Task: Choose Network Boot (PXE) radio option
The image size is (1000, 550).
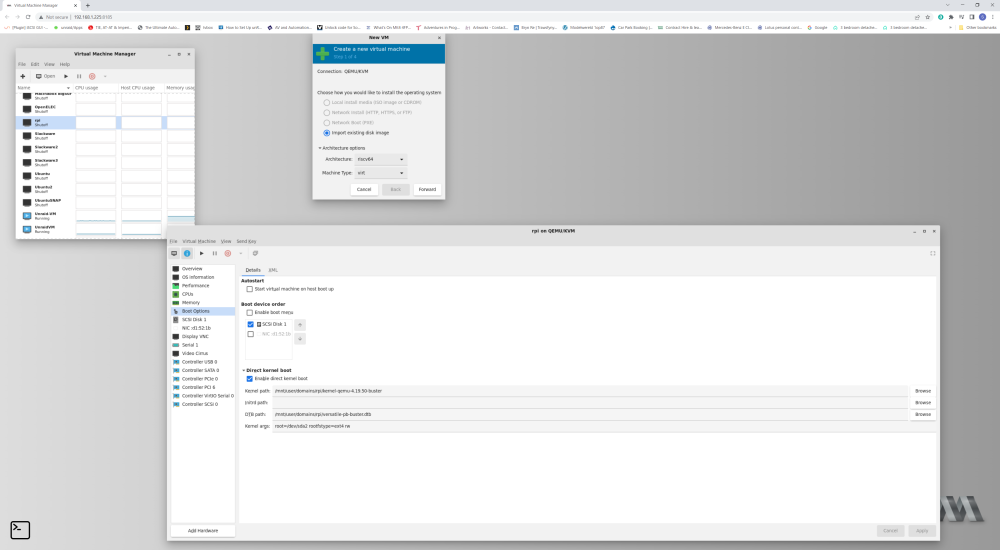Action: (327, 123)
